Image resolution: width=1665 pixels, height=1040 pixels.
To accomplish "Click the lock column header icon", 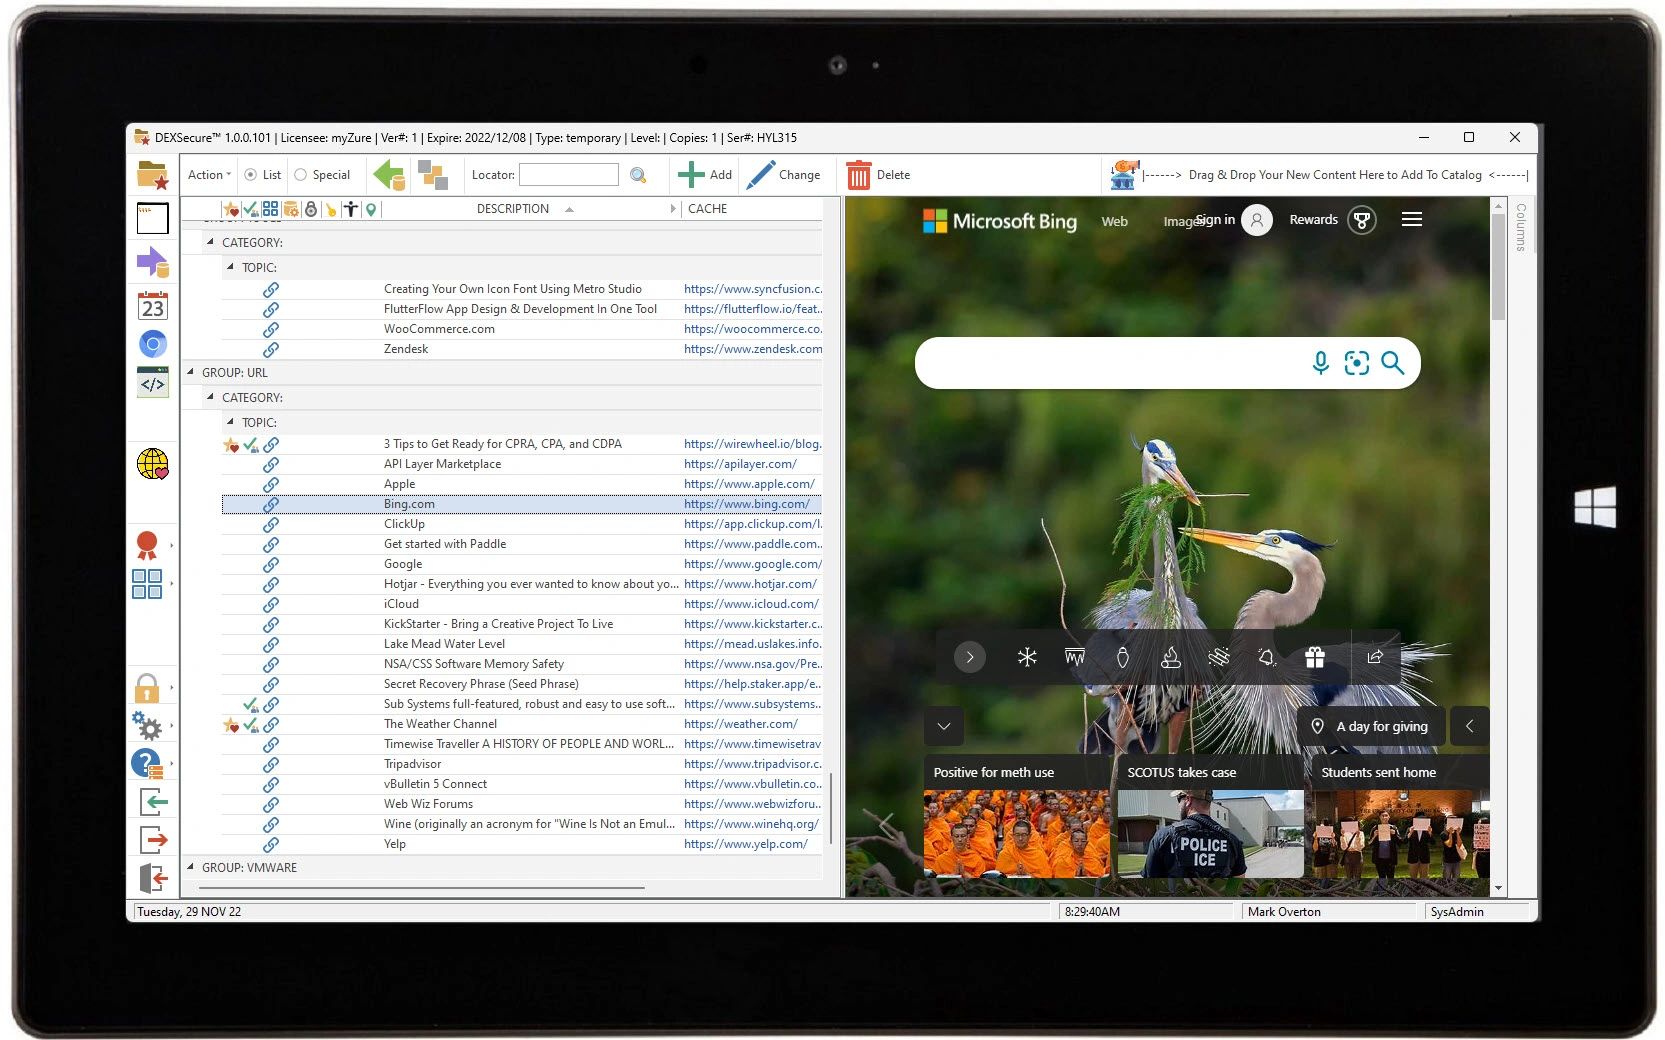I will [x=311, y=209].
